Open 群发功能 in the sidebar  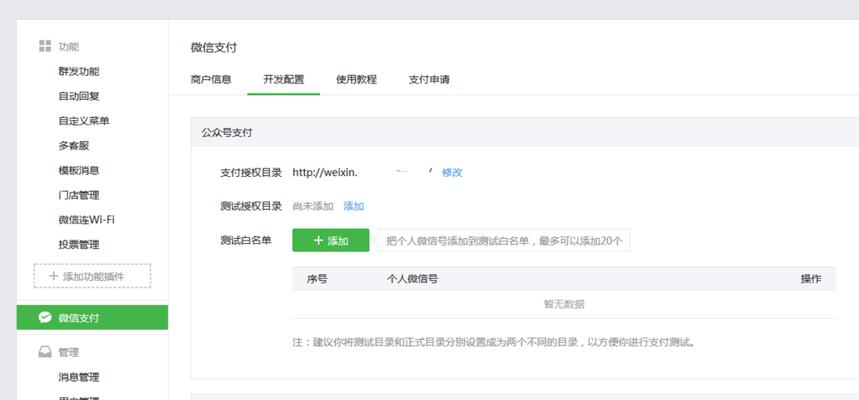point(79,72)
